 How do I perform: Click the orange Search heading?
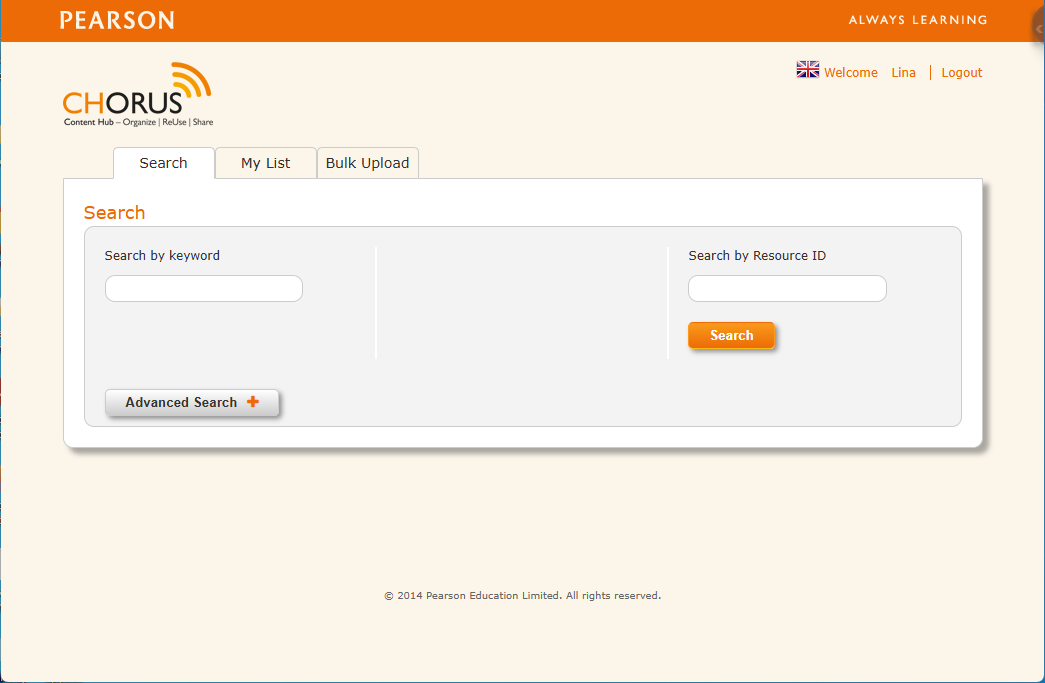(114, 213)
